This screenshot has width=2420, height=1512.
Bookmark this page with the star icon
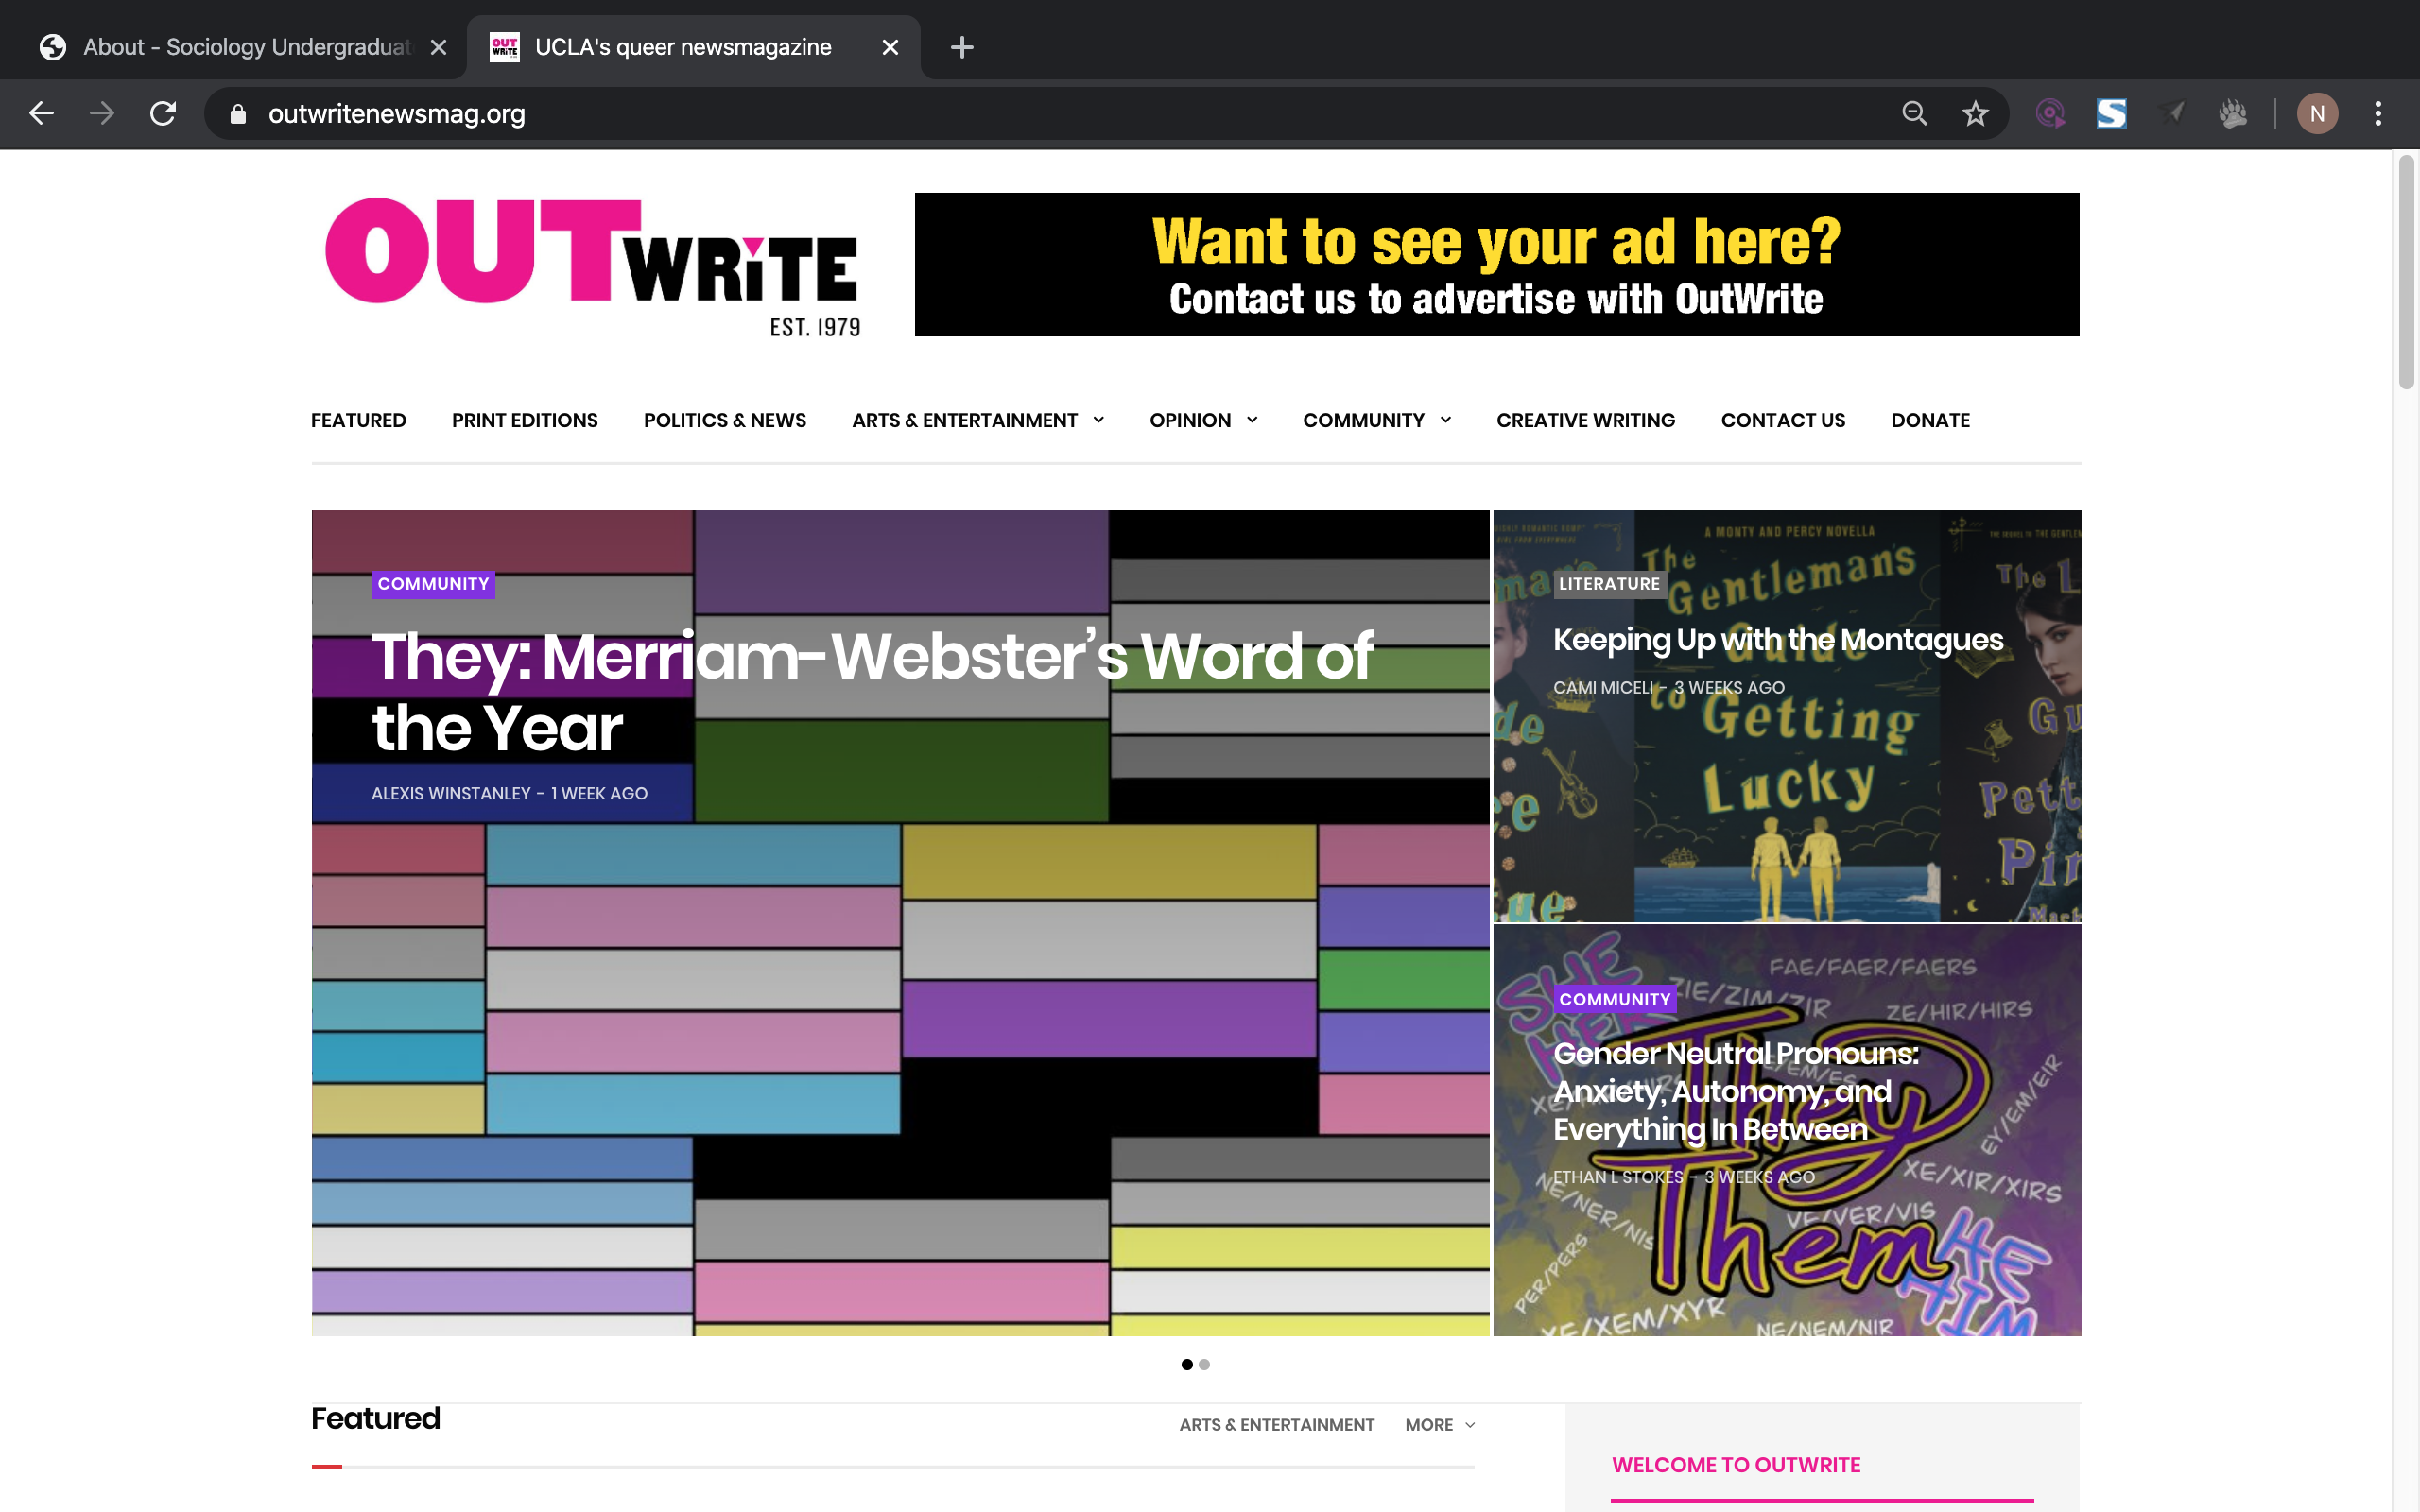point(1975,114)
